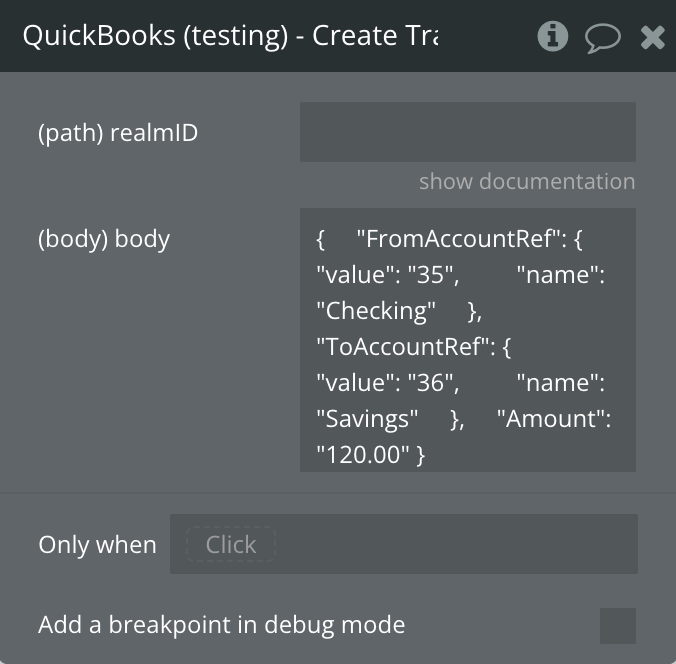Open the action info icon
Viewport: 676px width, 664px height.
pos(552,37)
